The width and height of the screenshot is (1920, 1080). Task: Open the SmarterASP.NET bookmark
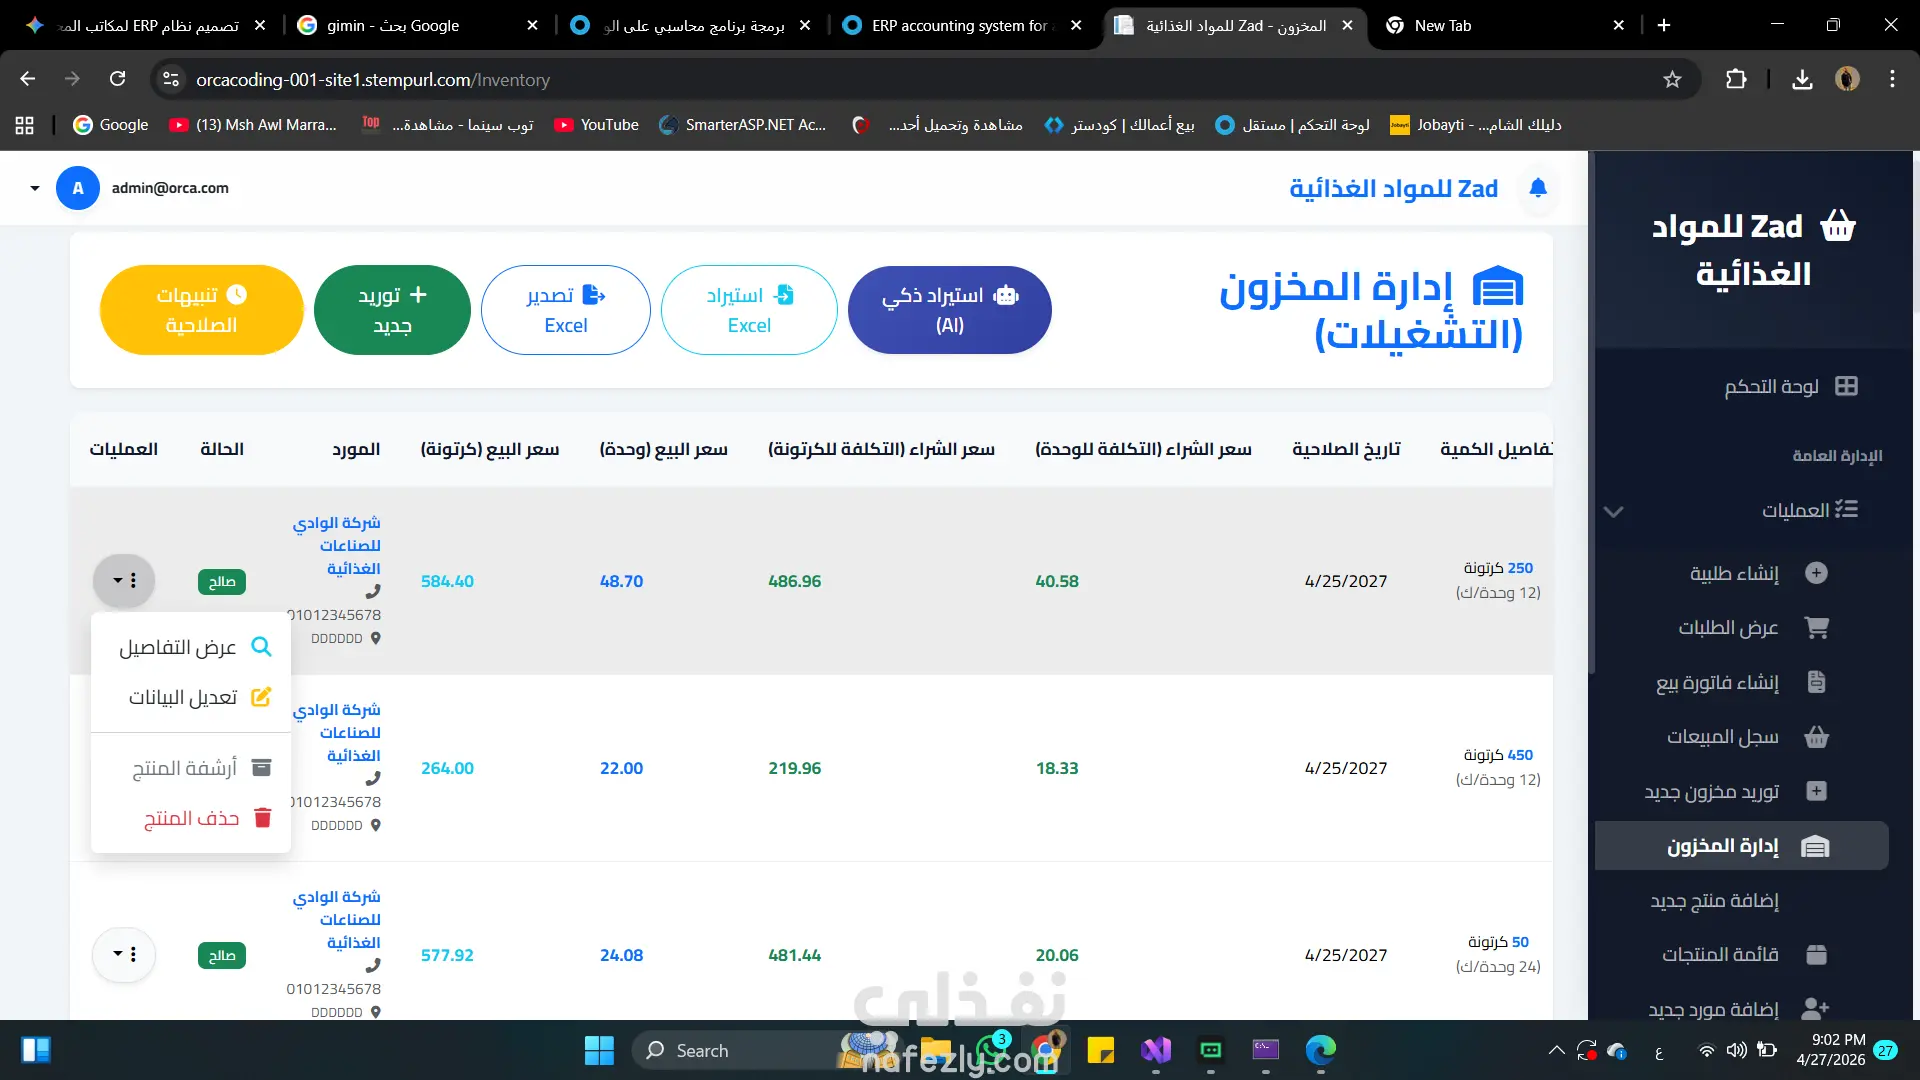[x=742, y=125]
